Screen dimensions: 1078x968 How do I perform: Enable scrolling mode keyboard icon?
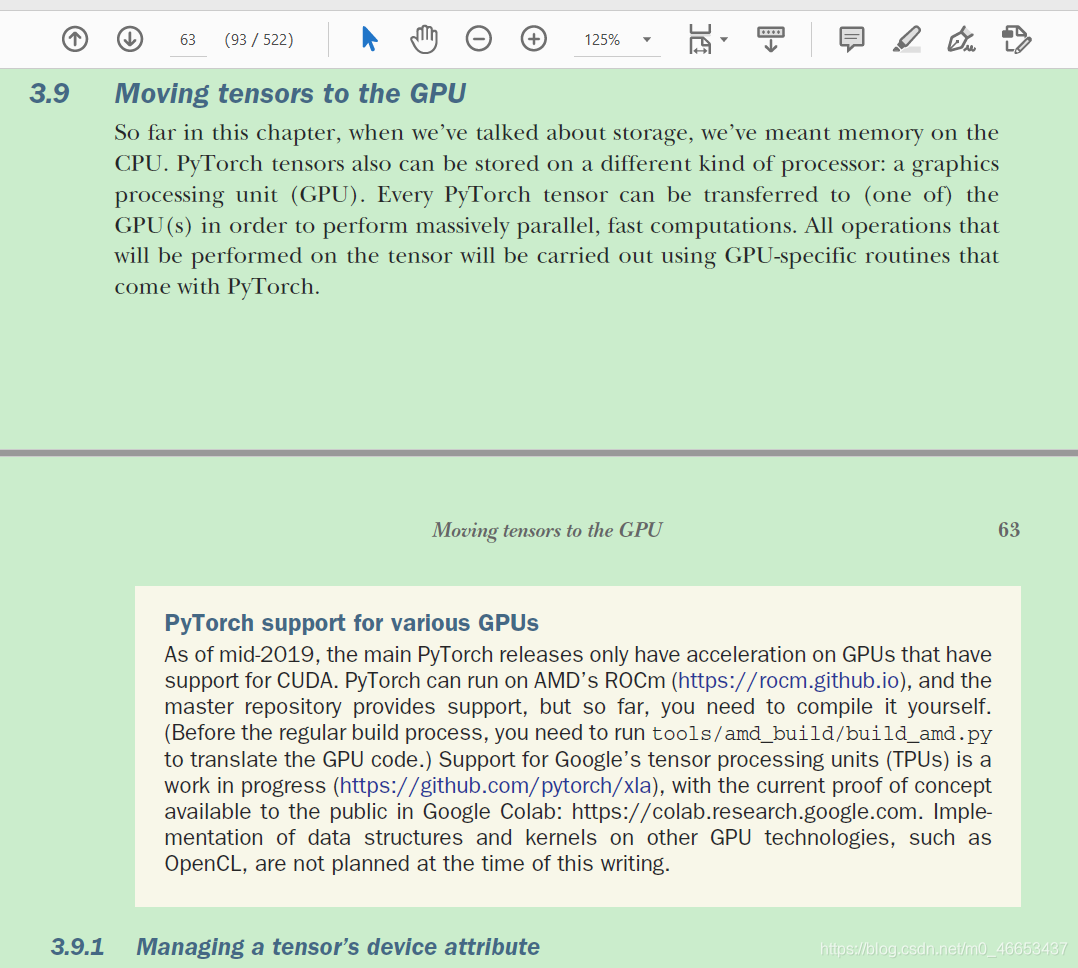pos(771,39)
